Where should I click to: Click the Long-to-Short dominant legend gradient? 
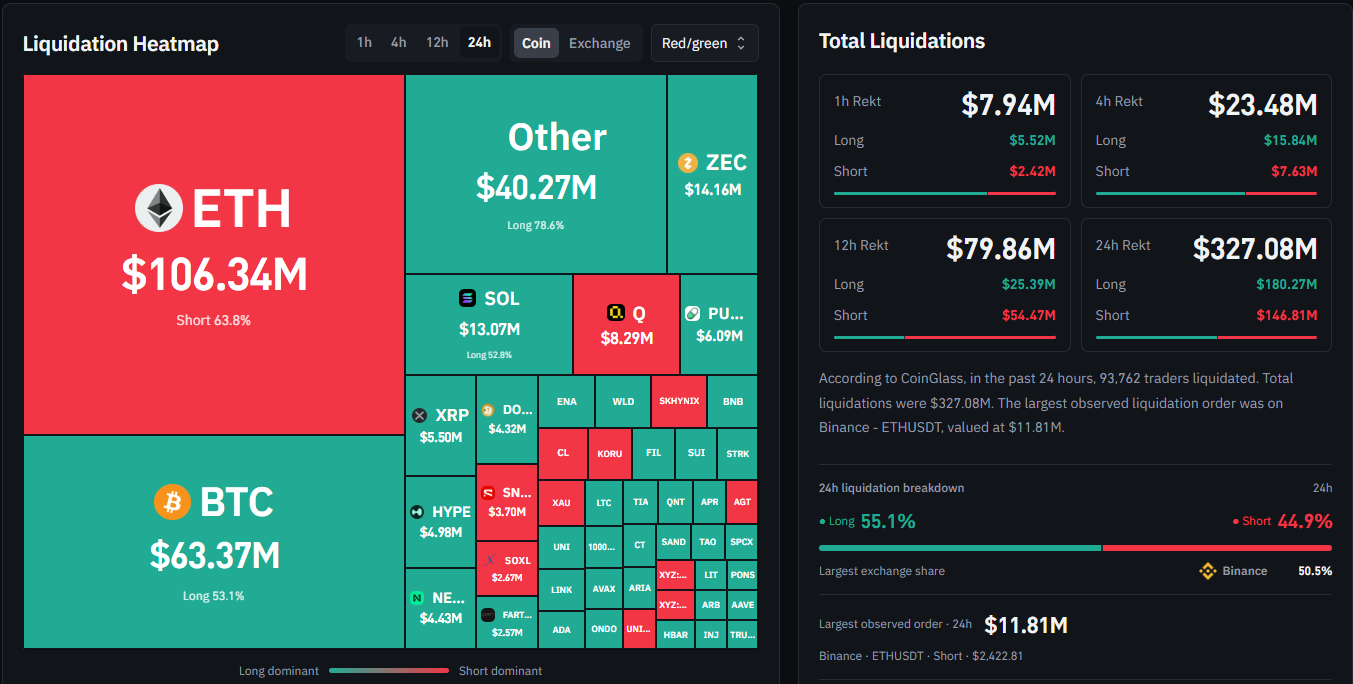[389, 671]
